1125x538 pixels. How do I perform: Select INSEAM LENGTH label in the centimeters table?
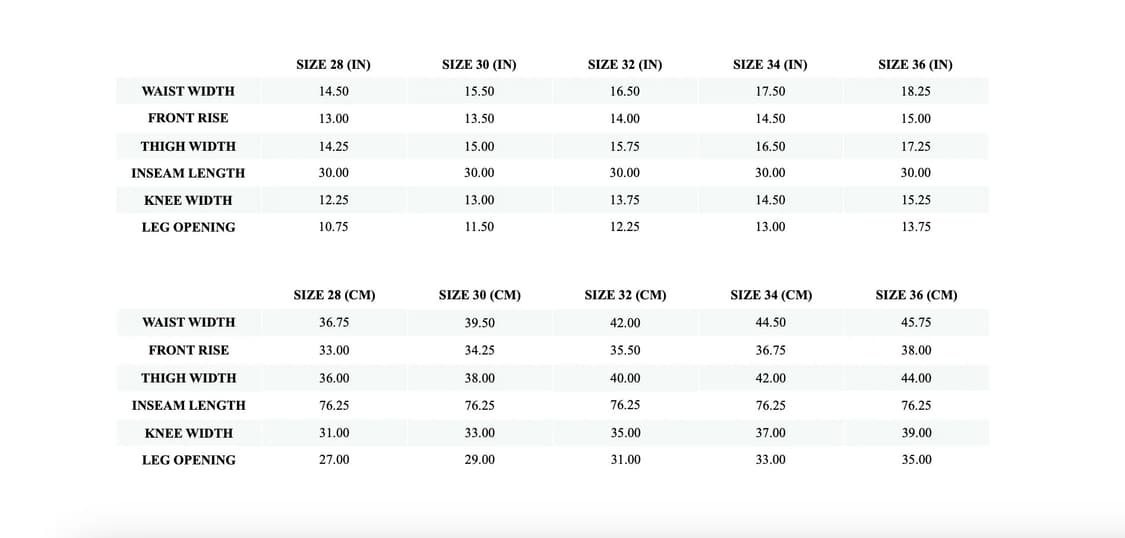(x=188, y=405)
